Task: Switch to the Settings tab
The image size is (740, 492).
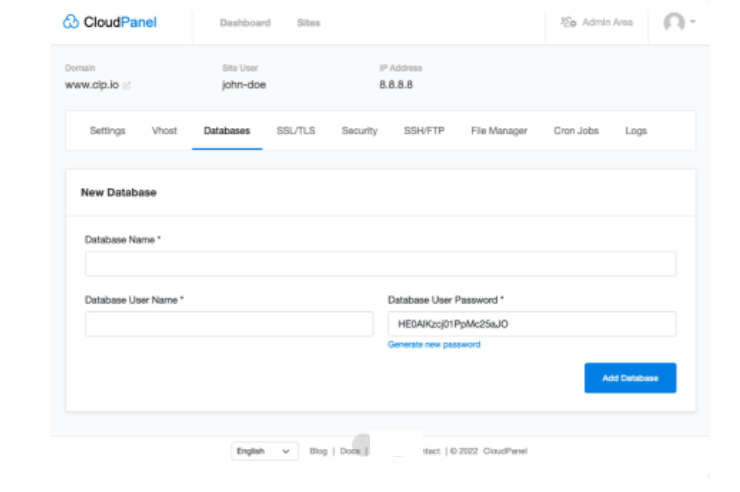Action: [x=107, y=131]
